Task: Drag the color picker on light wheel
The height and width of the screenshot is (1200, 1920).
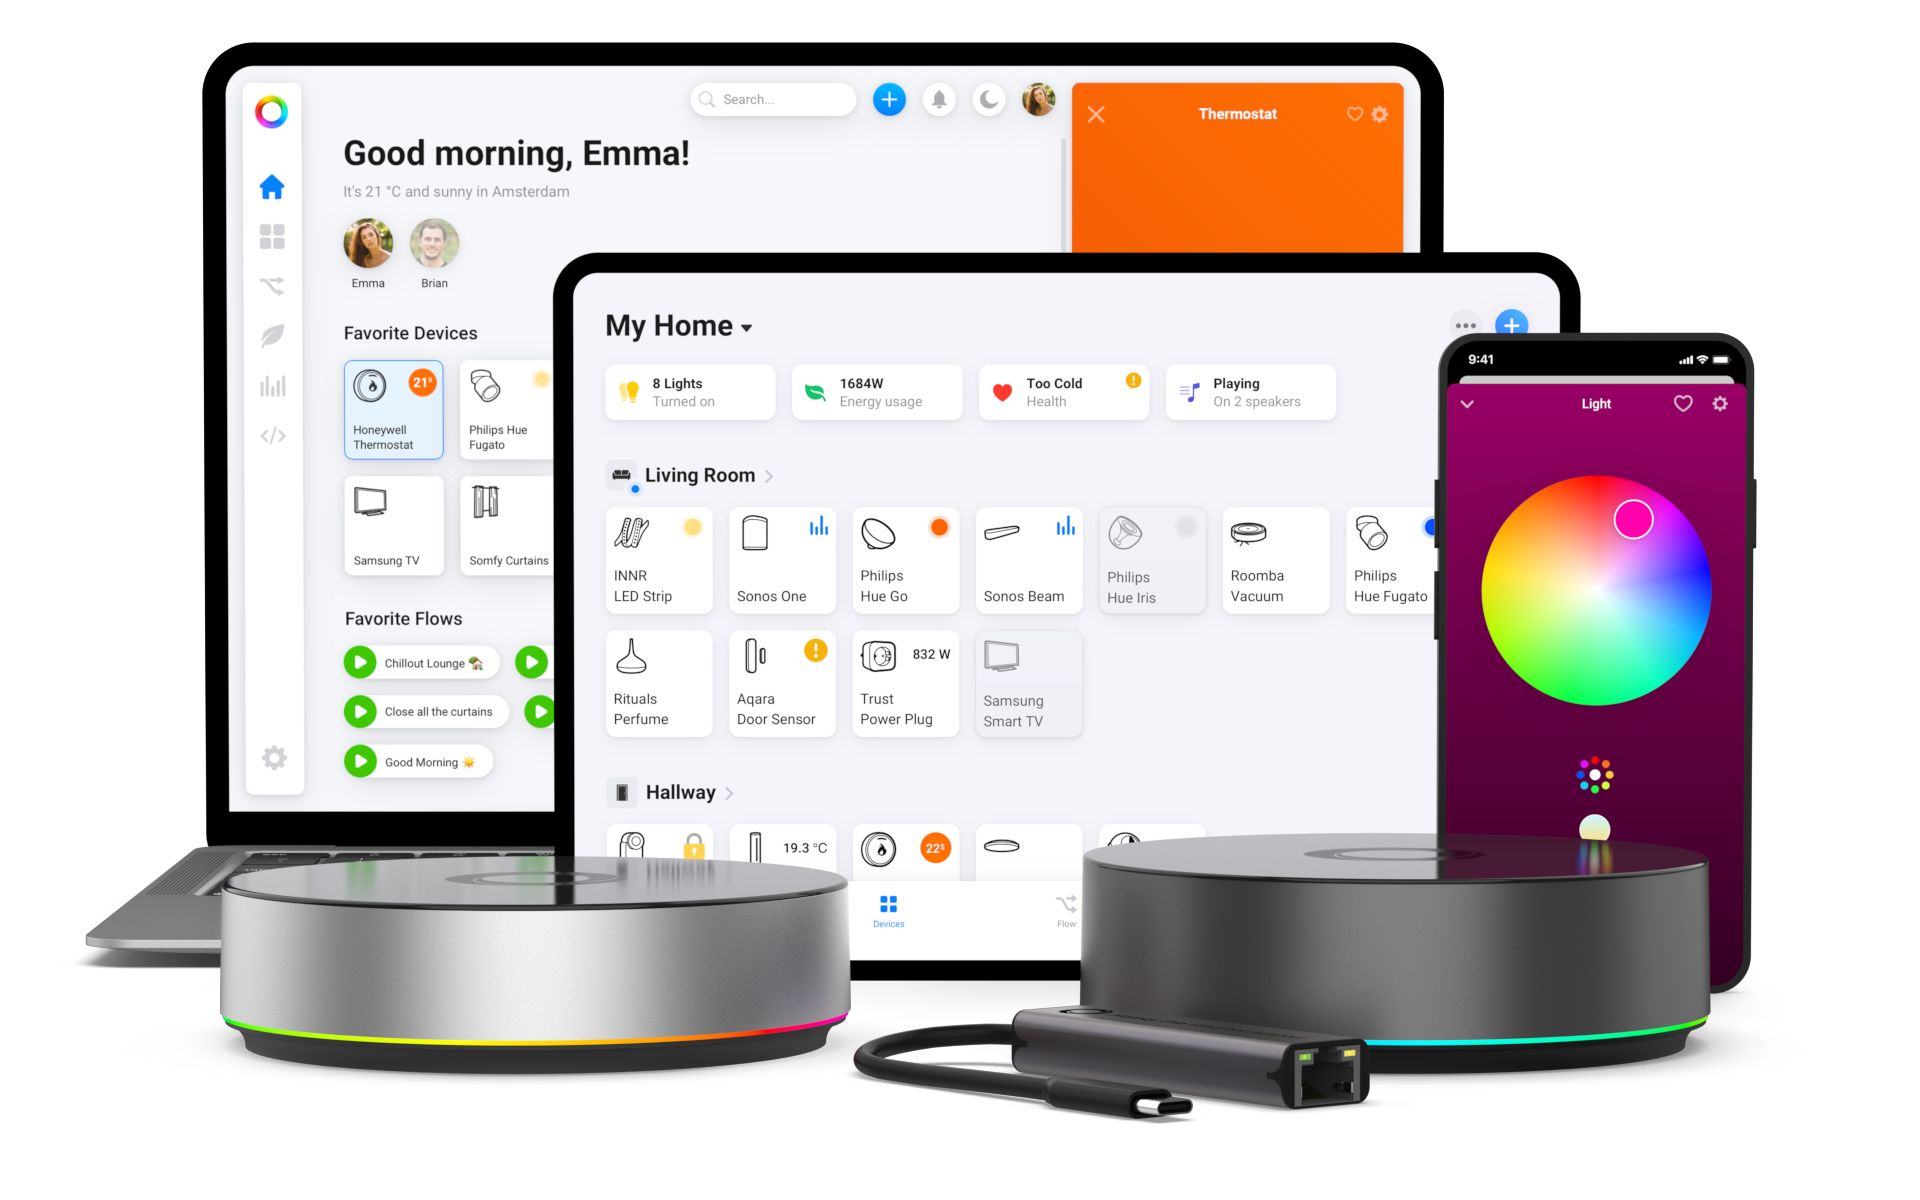Action: (x=1635, y=518)
